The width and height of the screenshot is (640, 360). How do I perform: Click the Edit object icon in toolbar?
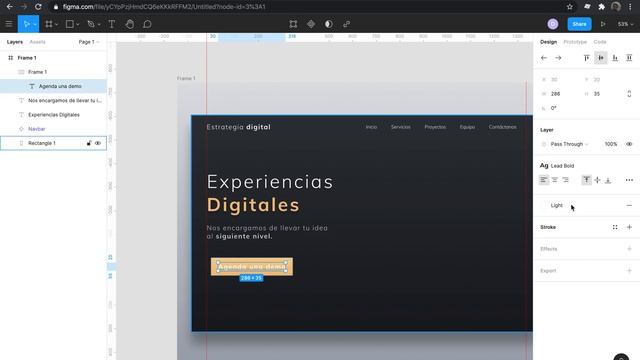293,24
